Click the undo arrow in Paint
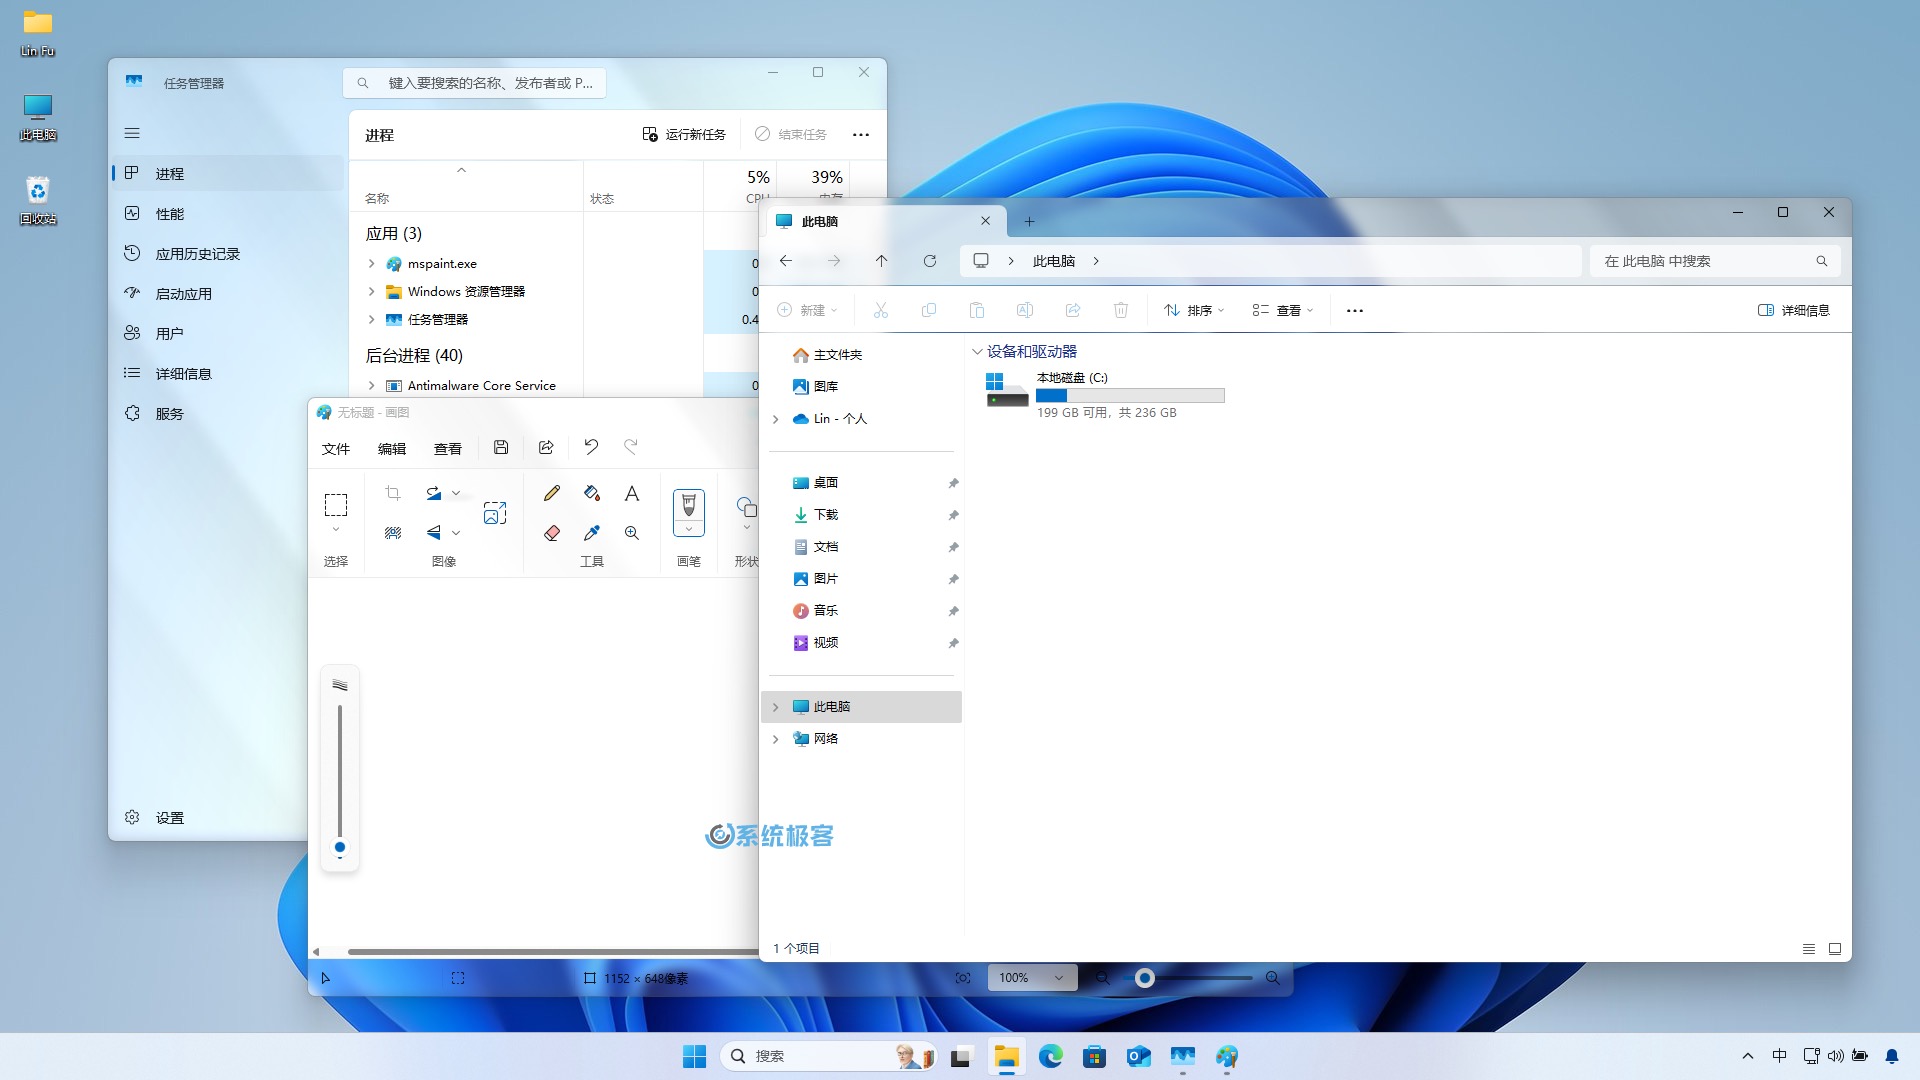 click(591, 447)
